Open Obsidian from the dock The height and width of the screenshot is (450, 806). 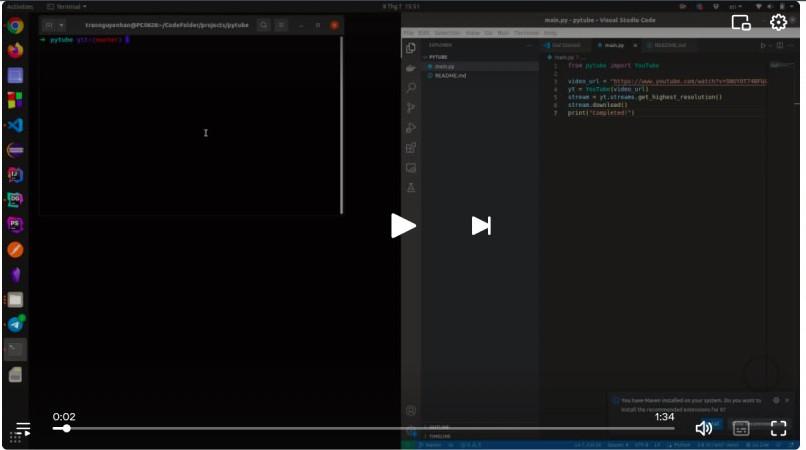coord(15,275)
